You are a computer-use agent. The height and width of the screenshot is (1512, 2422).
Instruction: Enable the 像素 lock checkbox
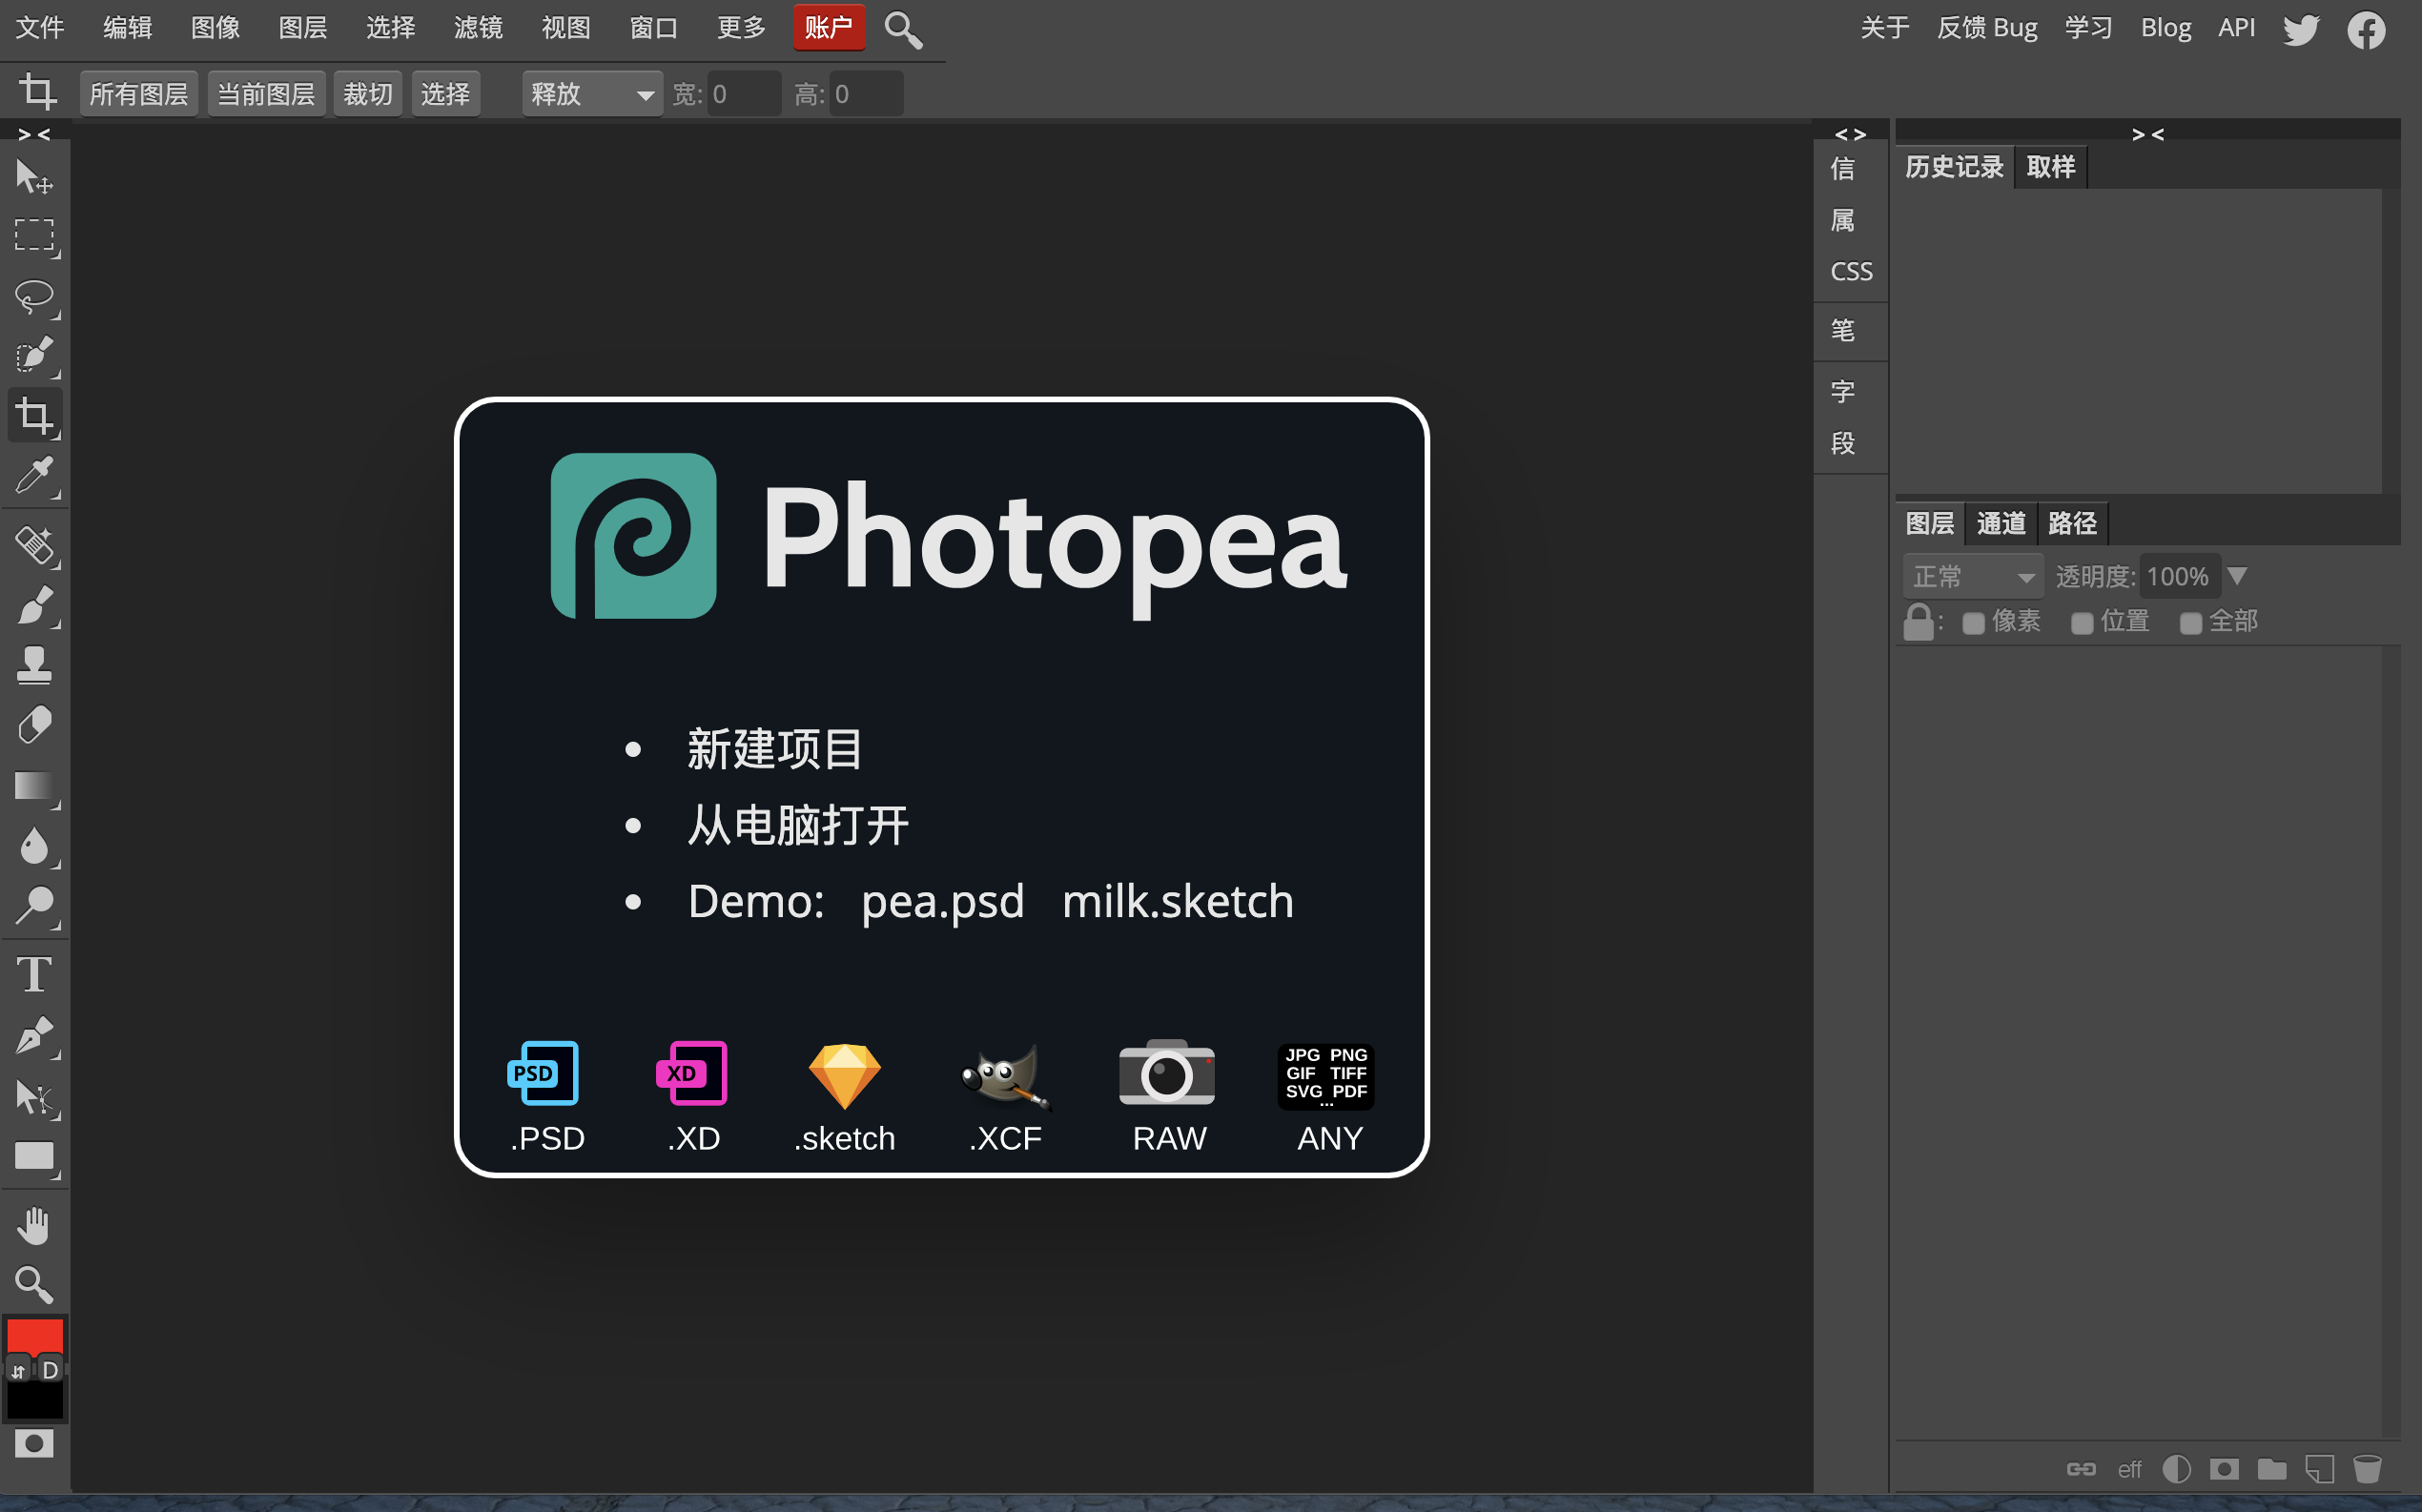[x=1973, y=621]
